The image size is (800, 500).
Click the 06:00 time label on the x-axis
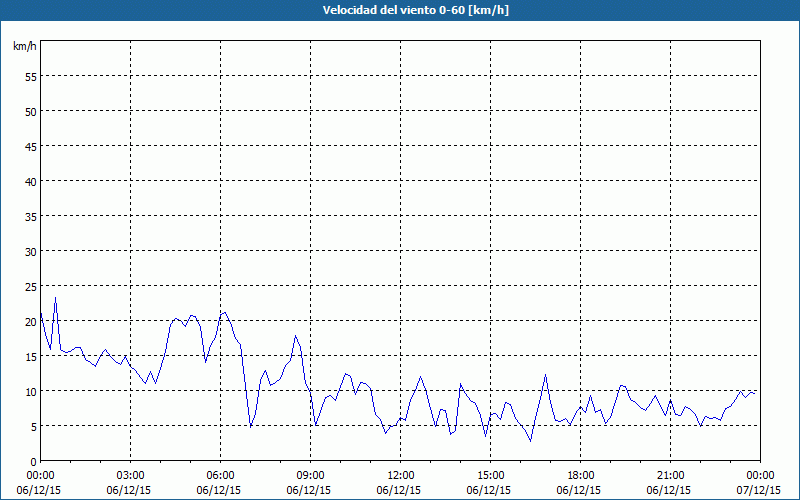click(x=220, y=475)
